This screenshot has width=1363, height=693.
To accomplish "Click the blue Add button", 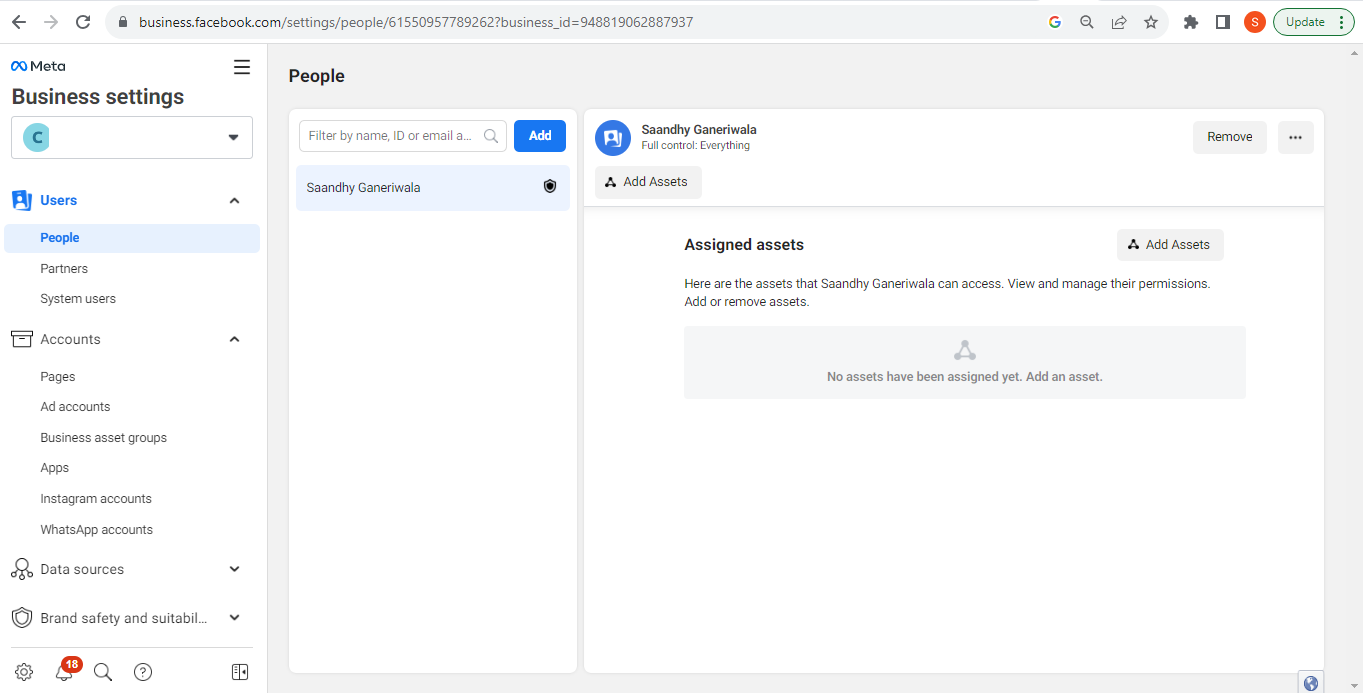I will click(540, 136).
